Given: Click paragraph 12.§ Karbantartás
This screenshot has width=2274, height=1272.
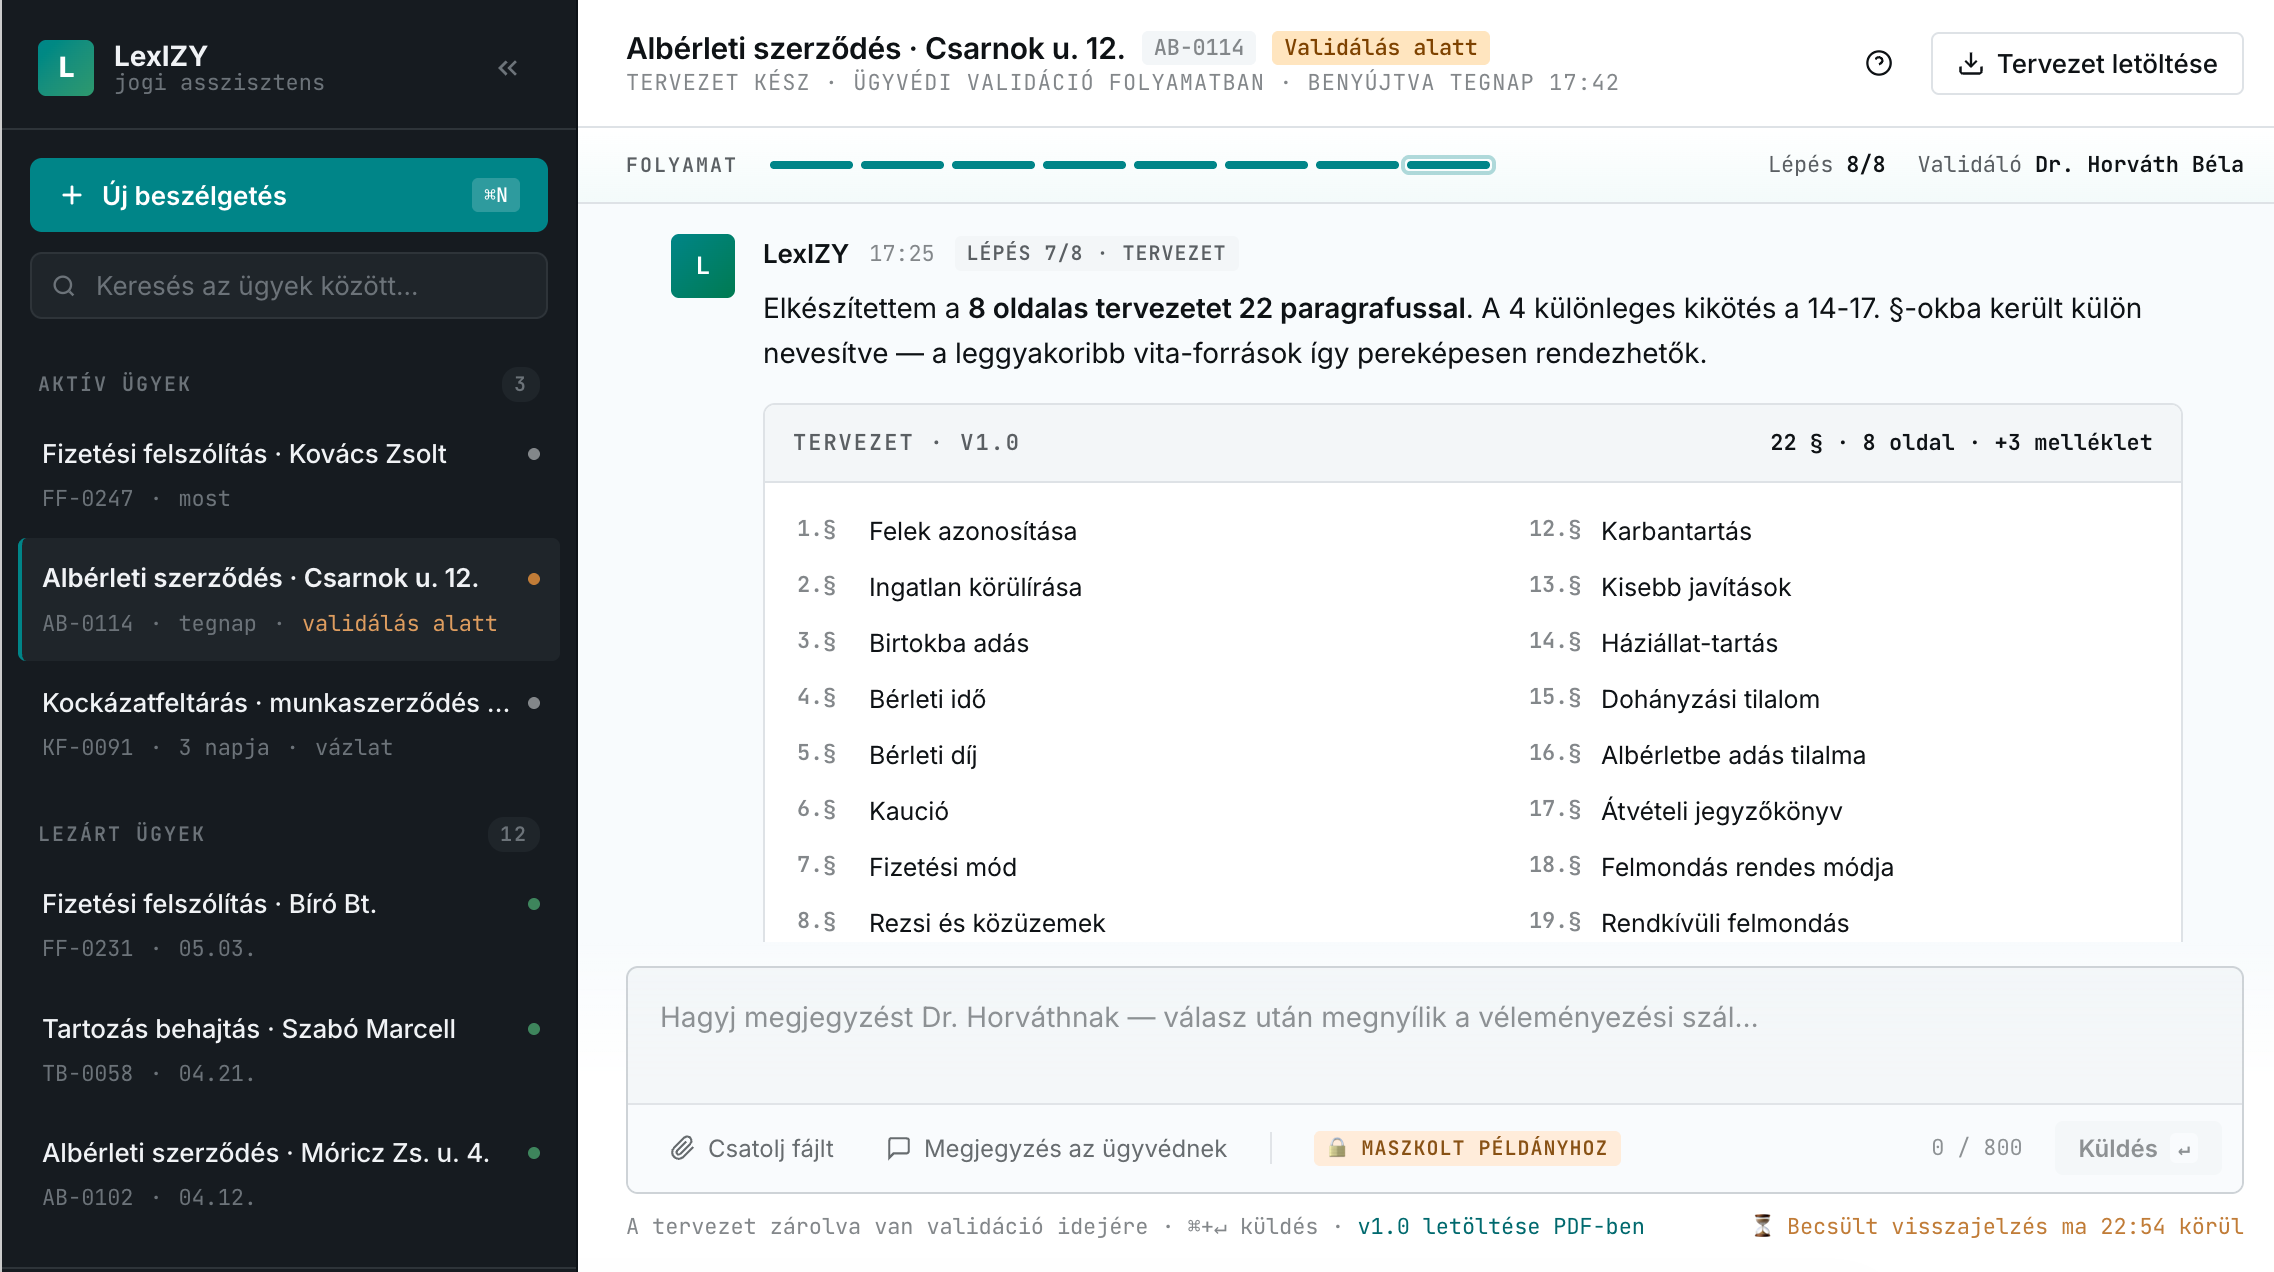Looking at the screenshot, I should 1640,531.
